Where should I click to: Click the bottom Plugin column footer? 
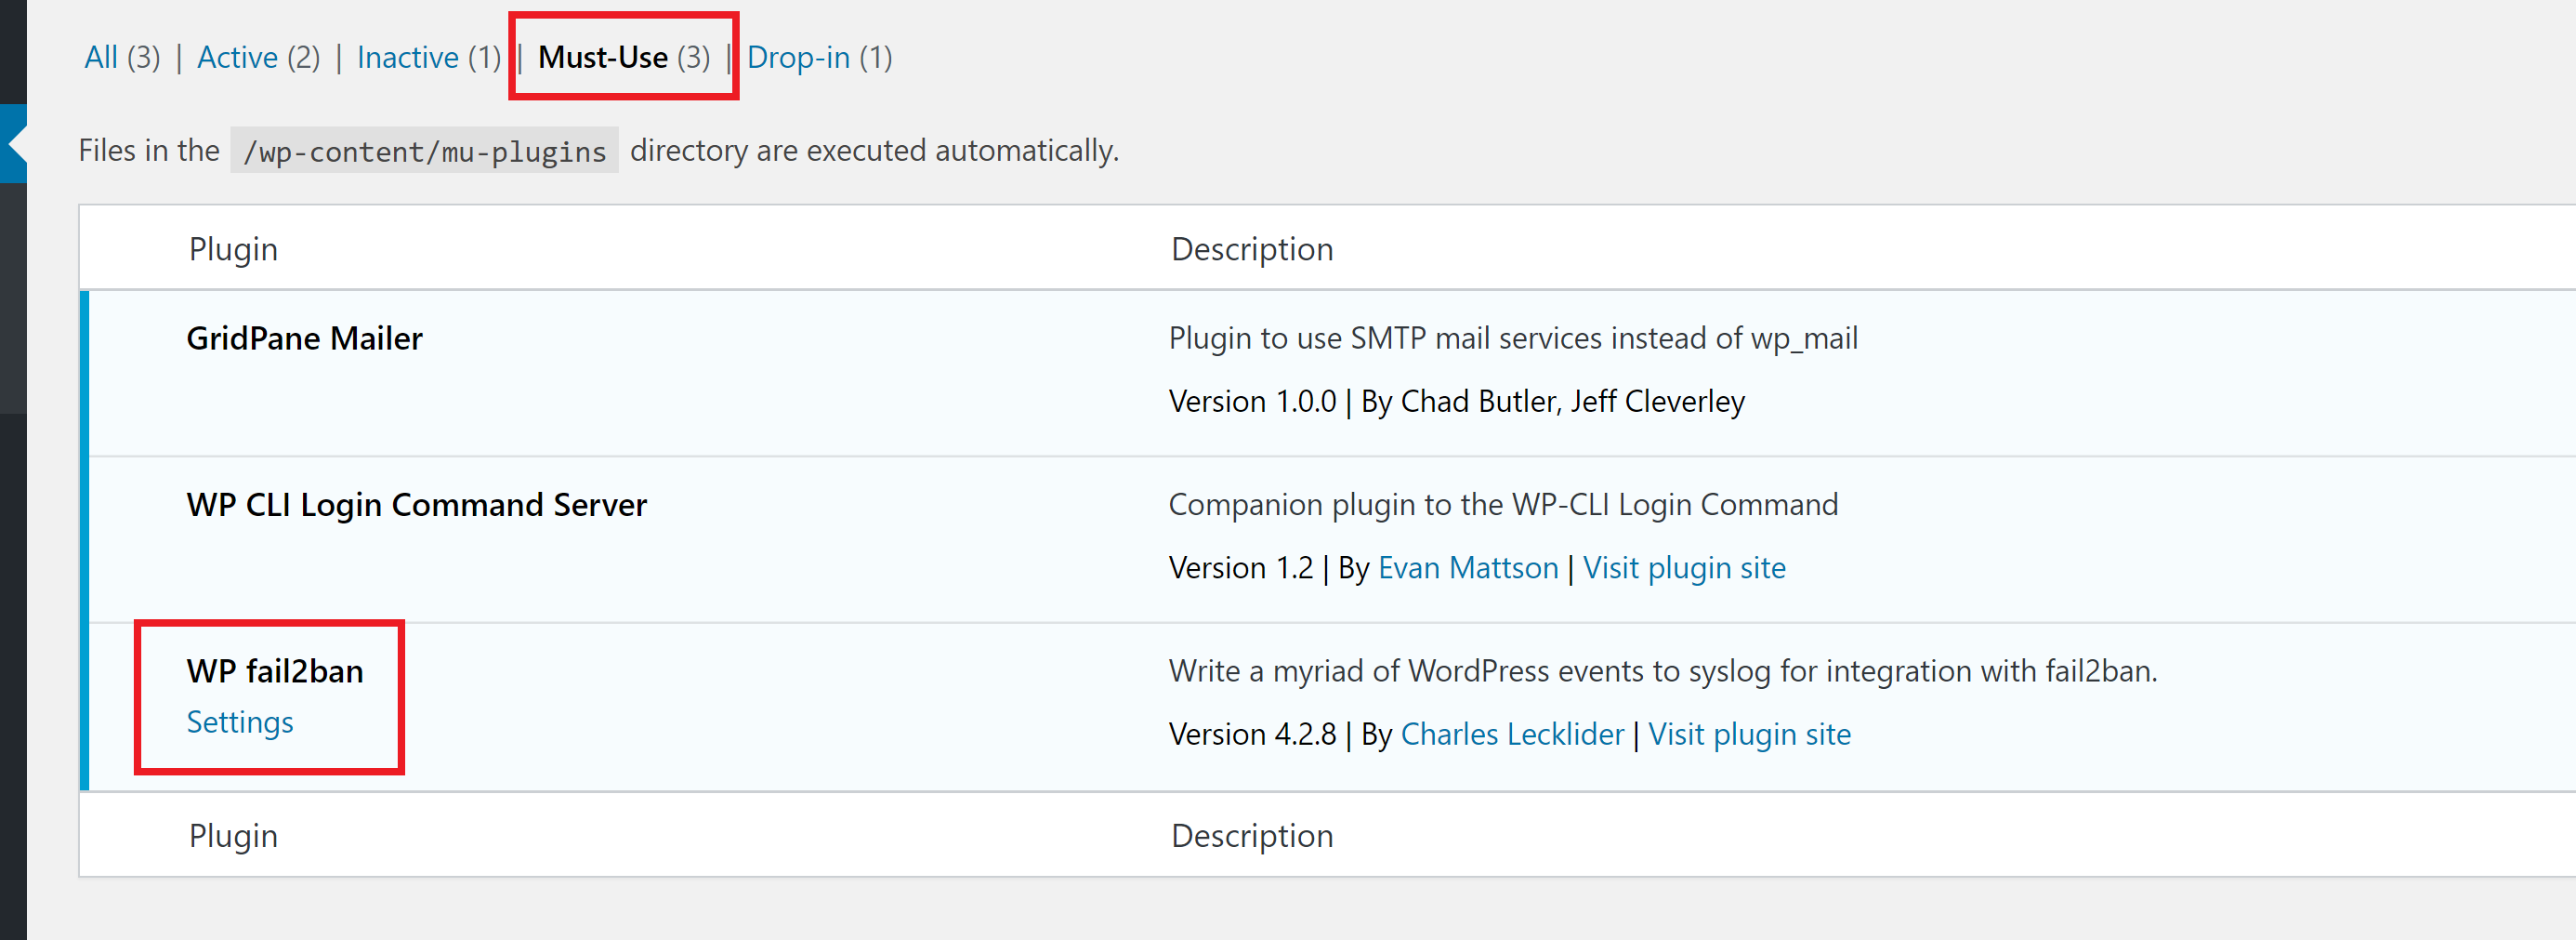pos(233,836)
